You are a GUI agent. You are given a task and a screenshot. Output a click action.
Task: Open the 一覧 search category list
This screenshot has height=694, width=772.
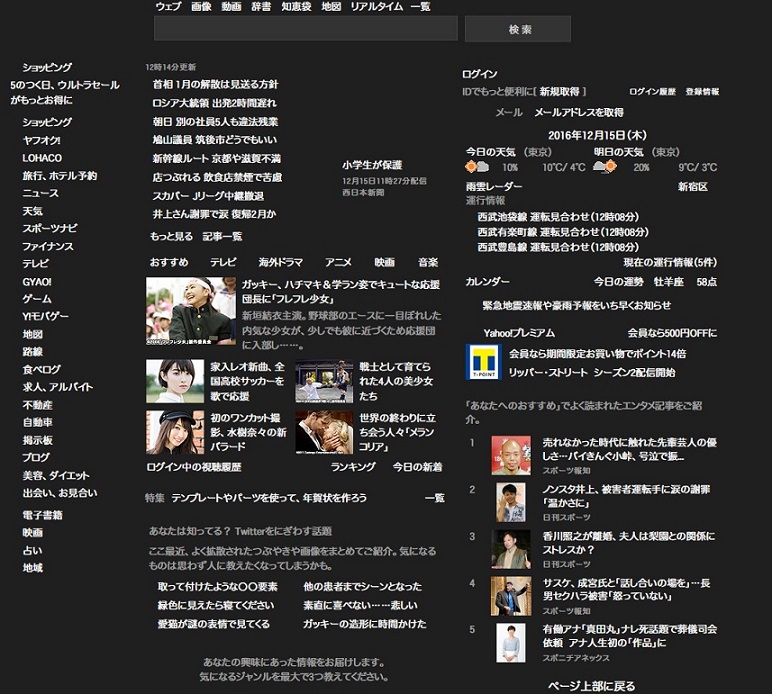420,6
